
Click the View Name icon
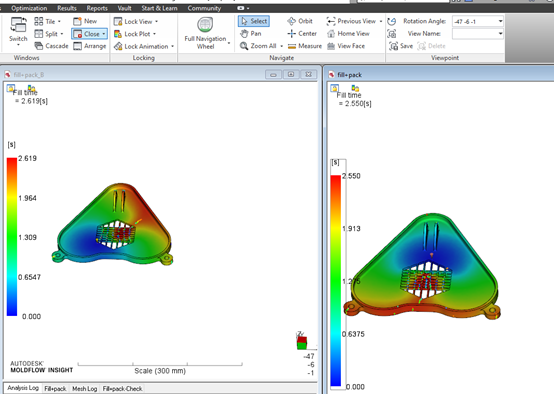point(391,34)
